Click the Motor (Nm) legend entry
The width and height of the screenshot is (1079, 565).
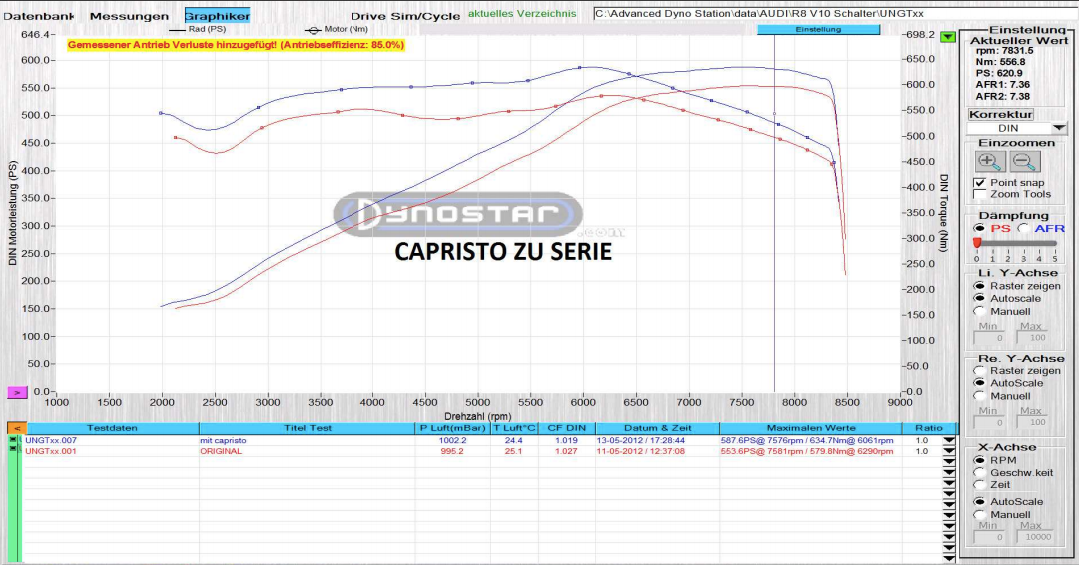(337, 30)
